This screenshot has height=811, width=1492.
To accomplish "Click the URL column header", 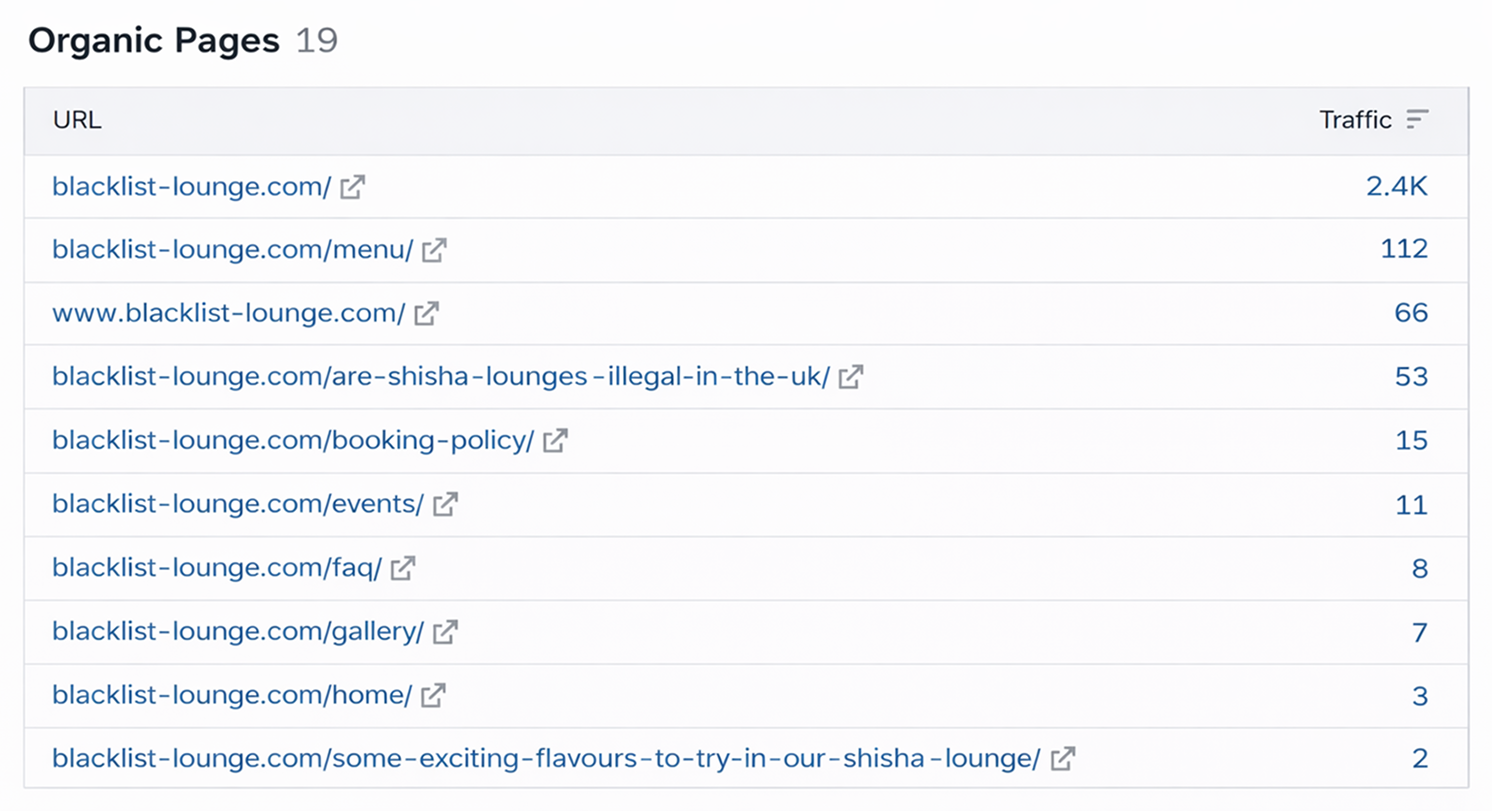I will (77, 120).
